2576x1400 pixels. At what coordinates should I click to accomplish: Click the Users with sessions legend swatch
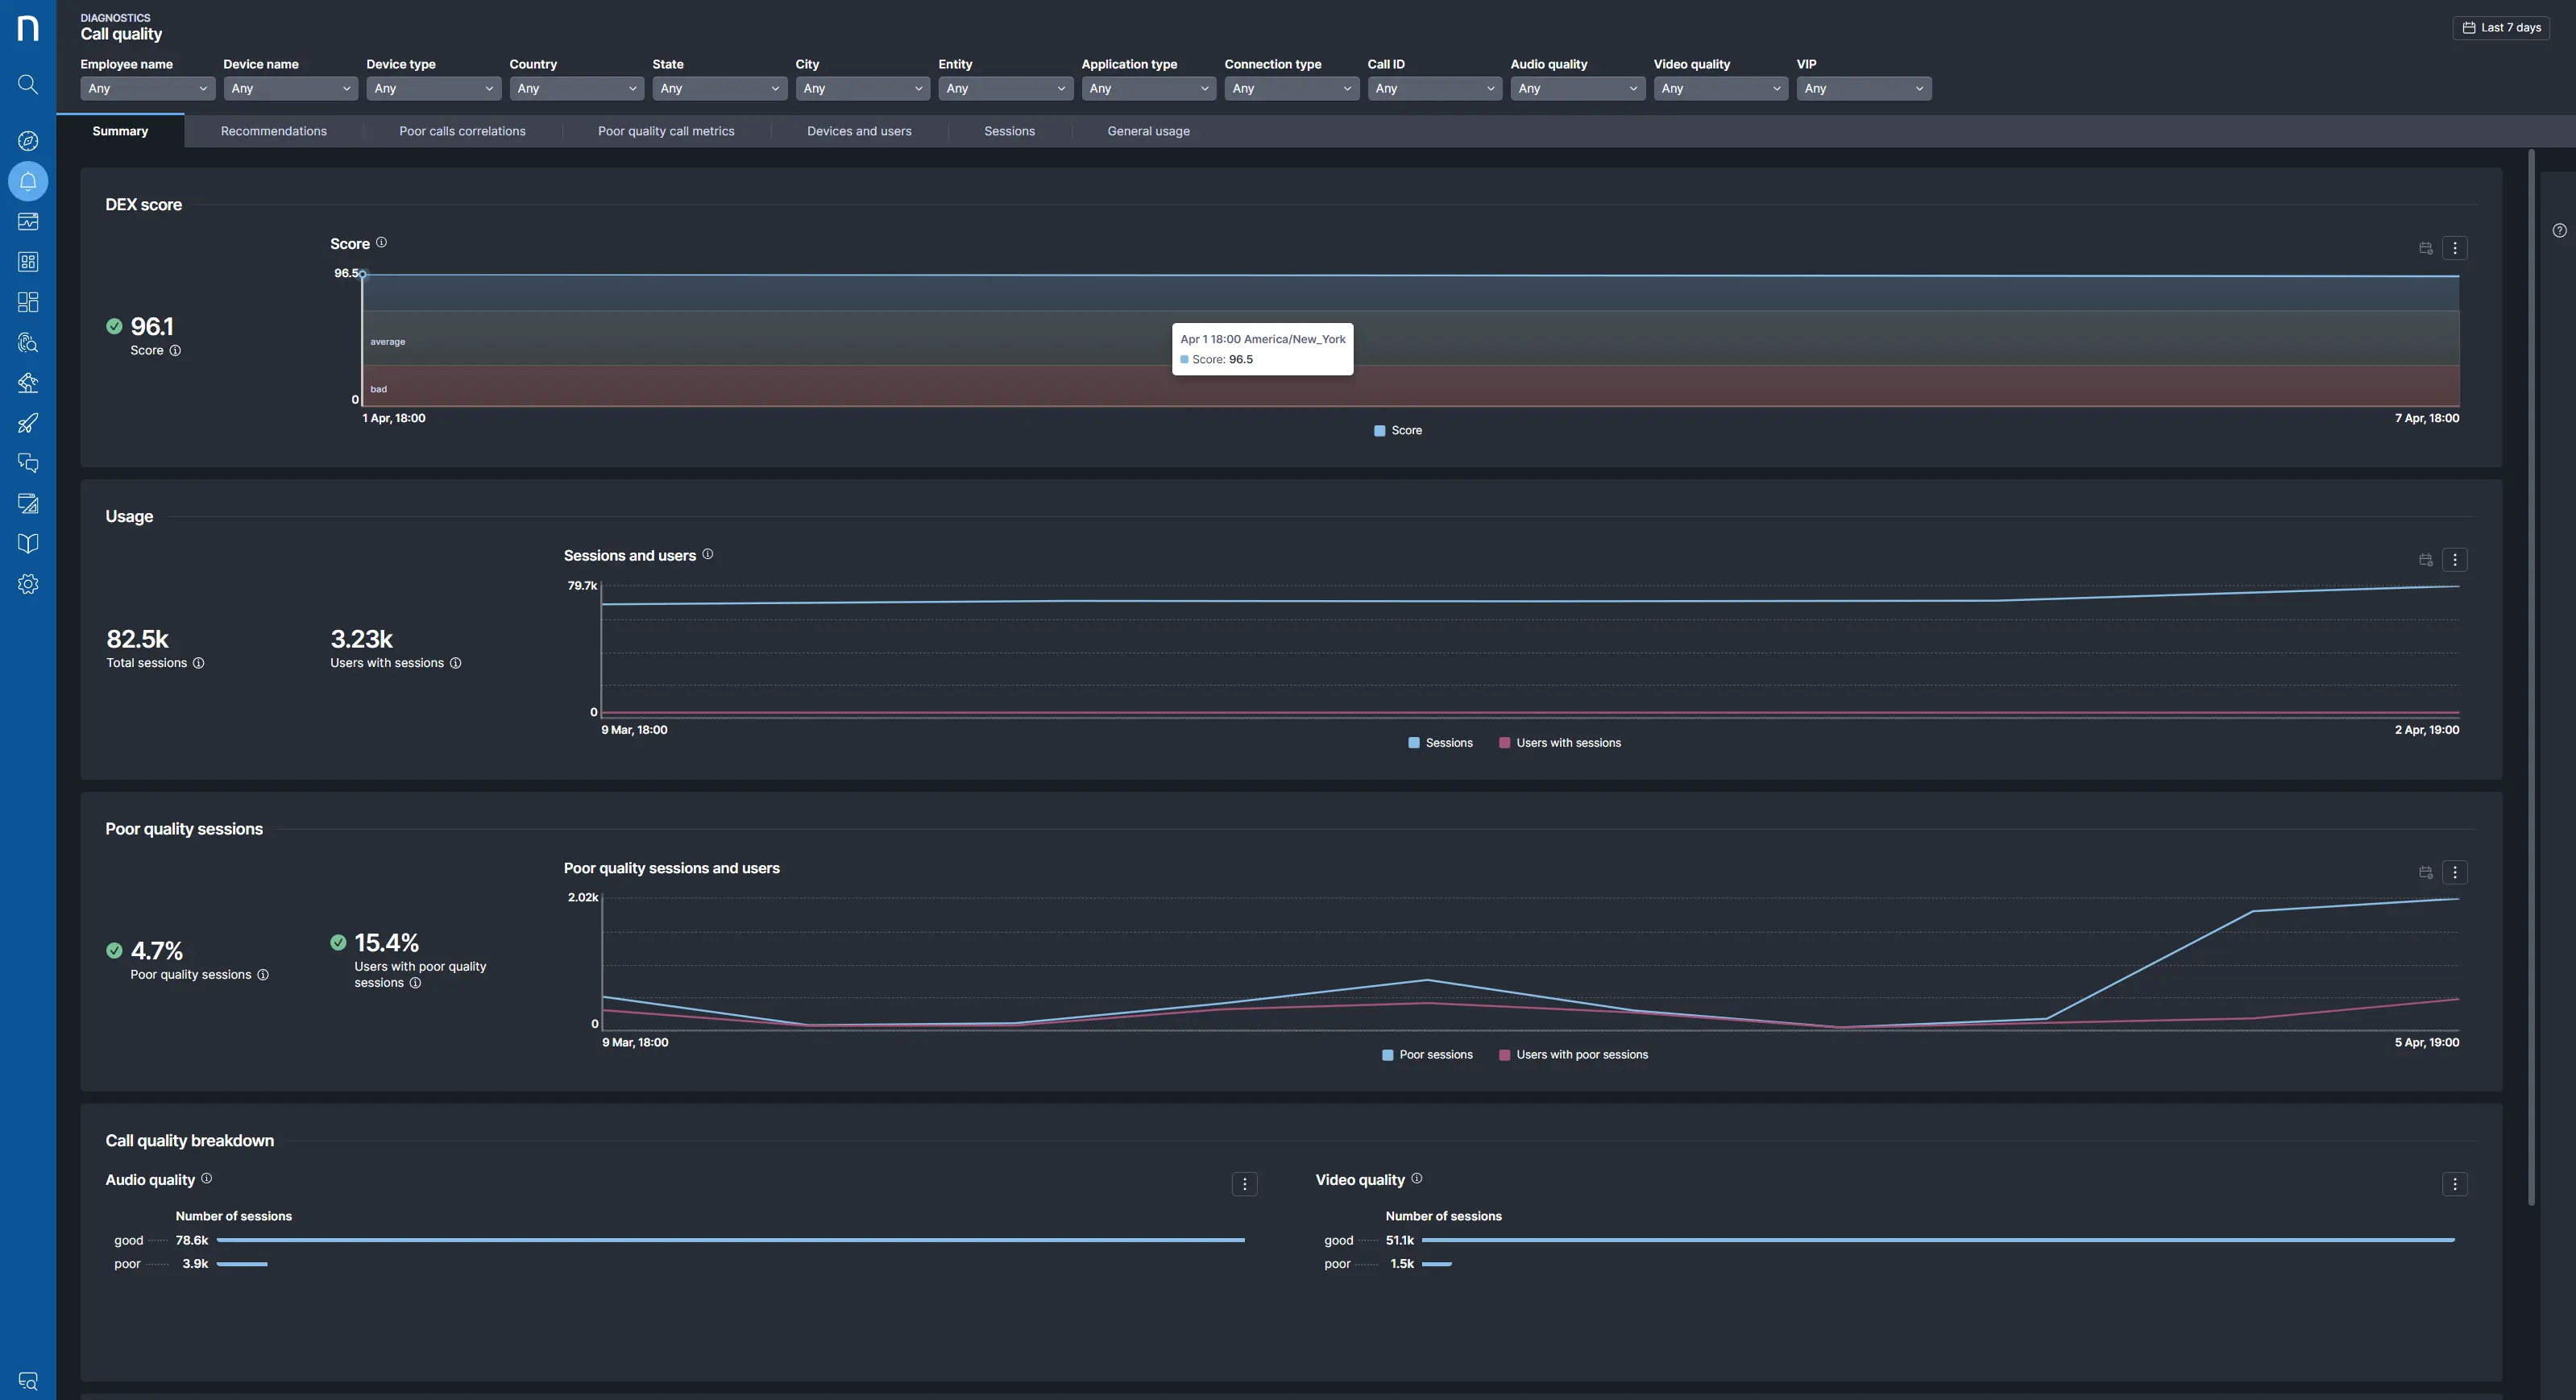[x=1504, y=743]
